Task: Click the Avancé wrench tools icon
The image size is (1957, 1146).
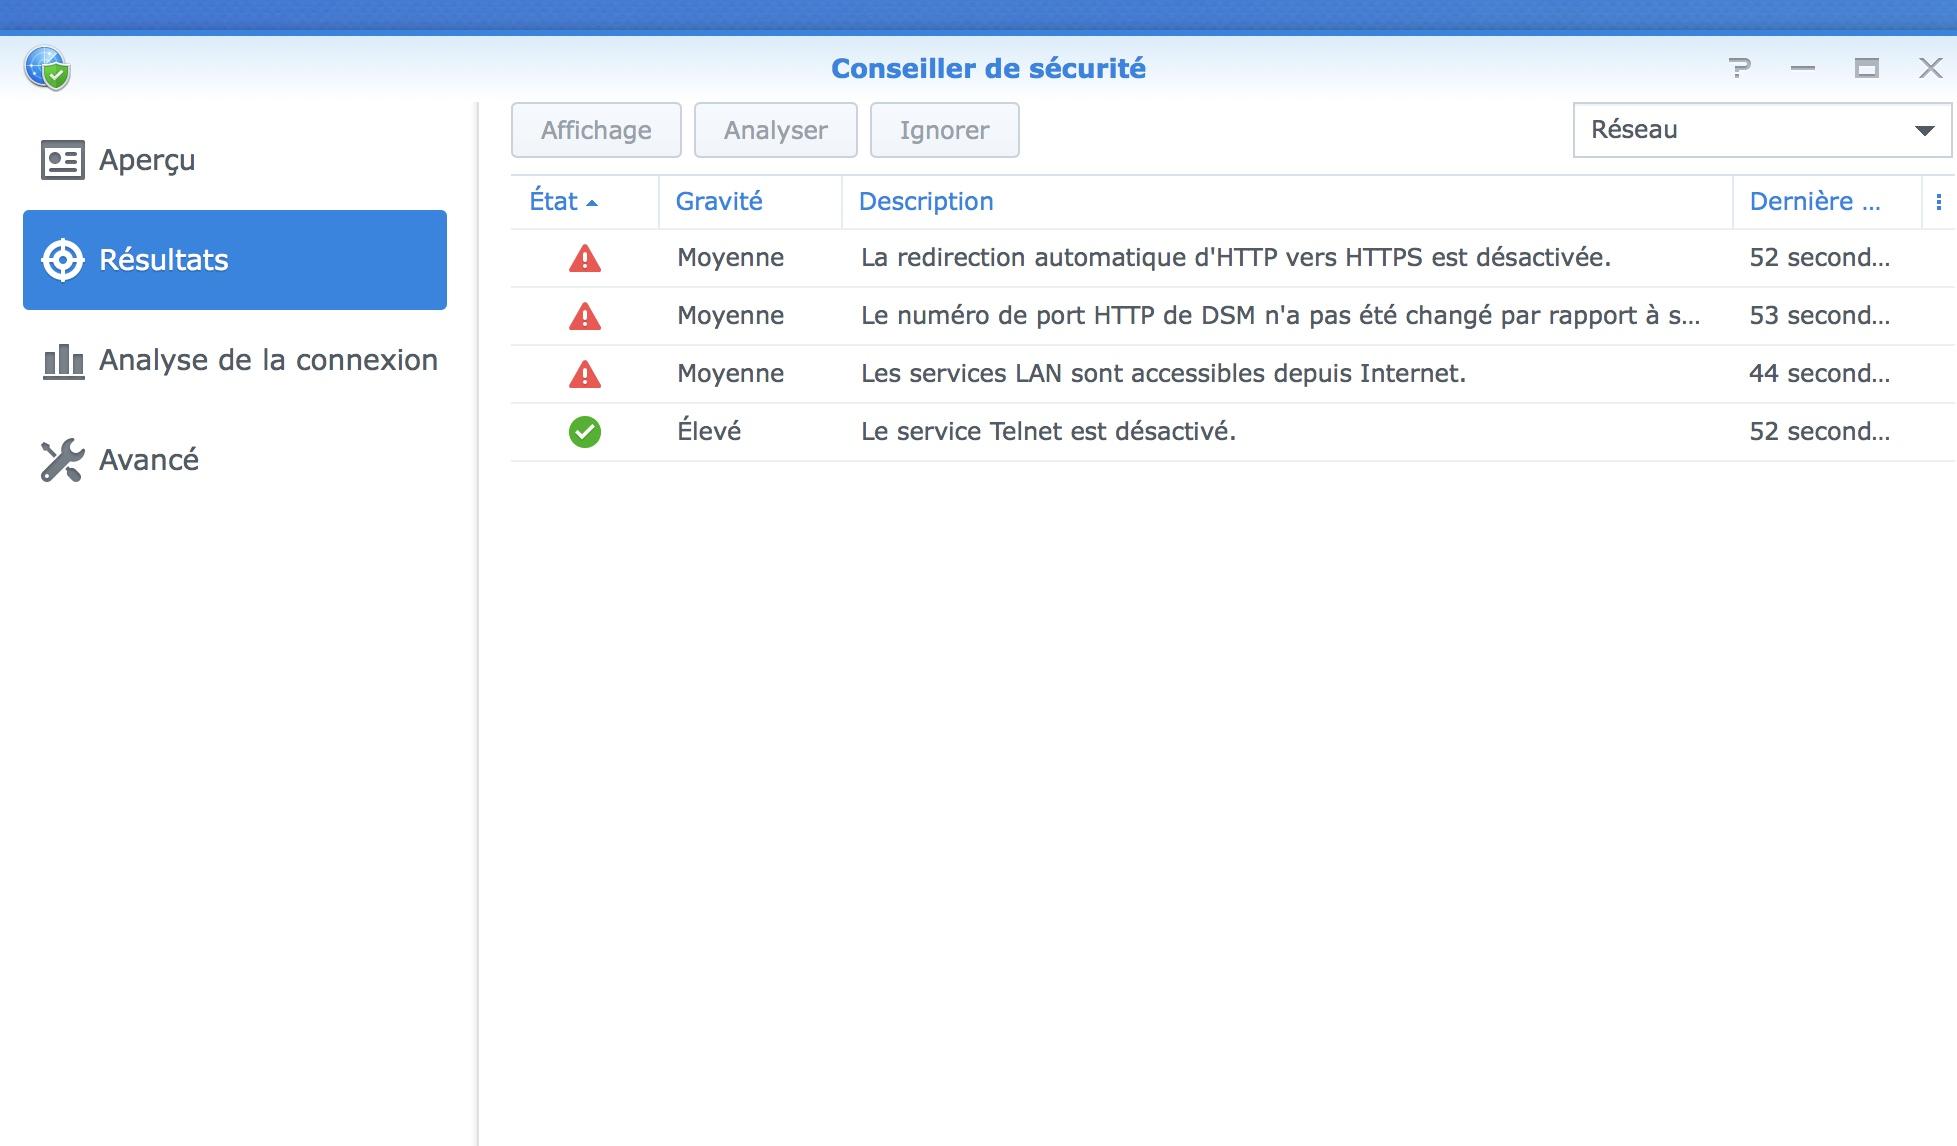Action: tap(62, 460)
